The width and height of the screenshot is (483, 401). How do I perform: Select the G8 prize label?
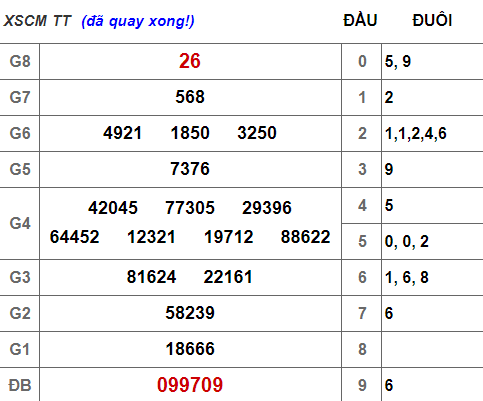point(20,61)
